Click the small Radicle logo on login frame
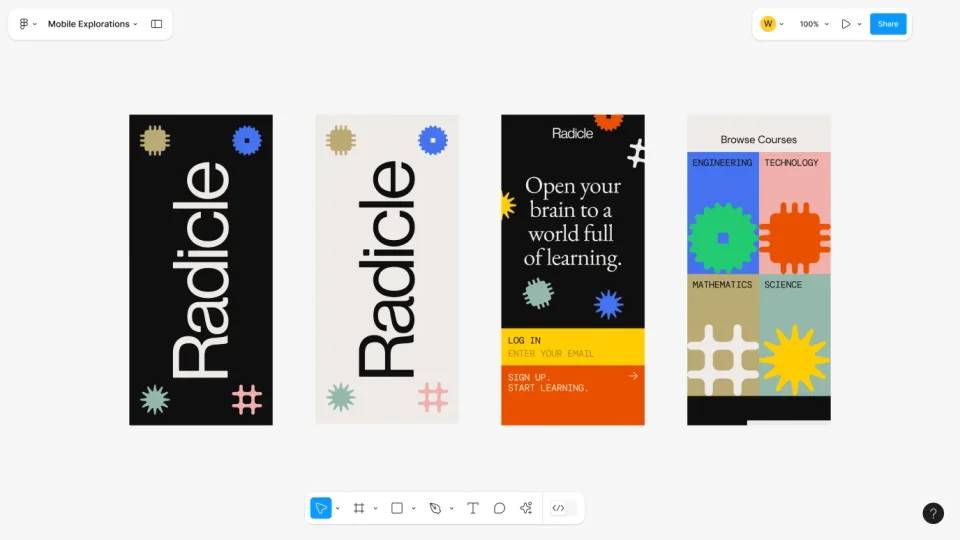The image size is (960, 540). (572, 133)
